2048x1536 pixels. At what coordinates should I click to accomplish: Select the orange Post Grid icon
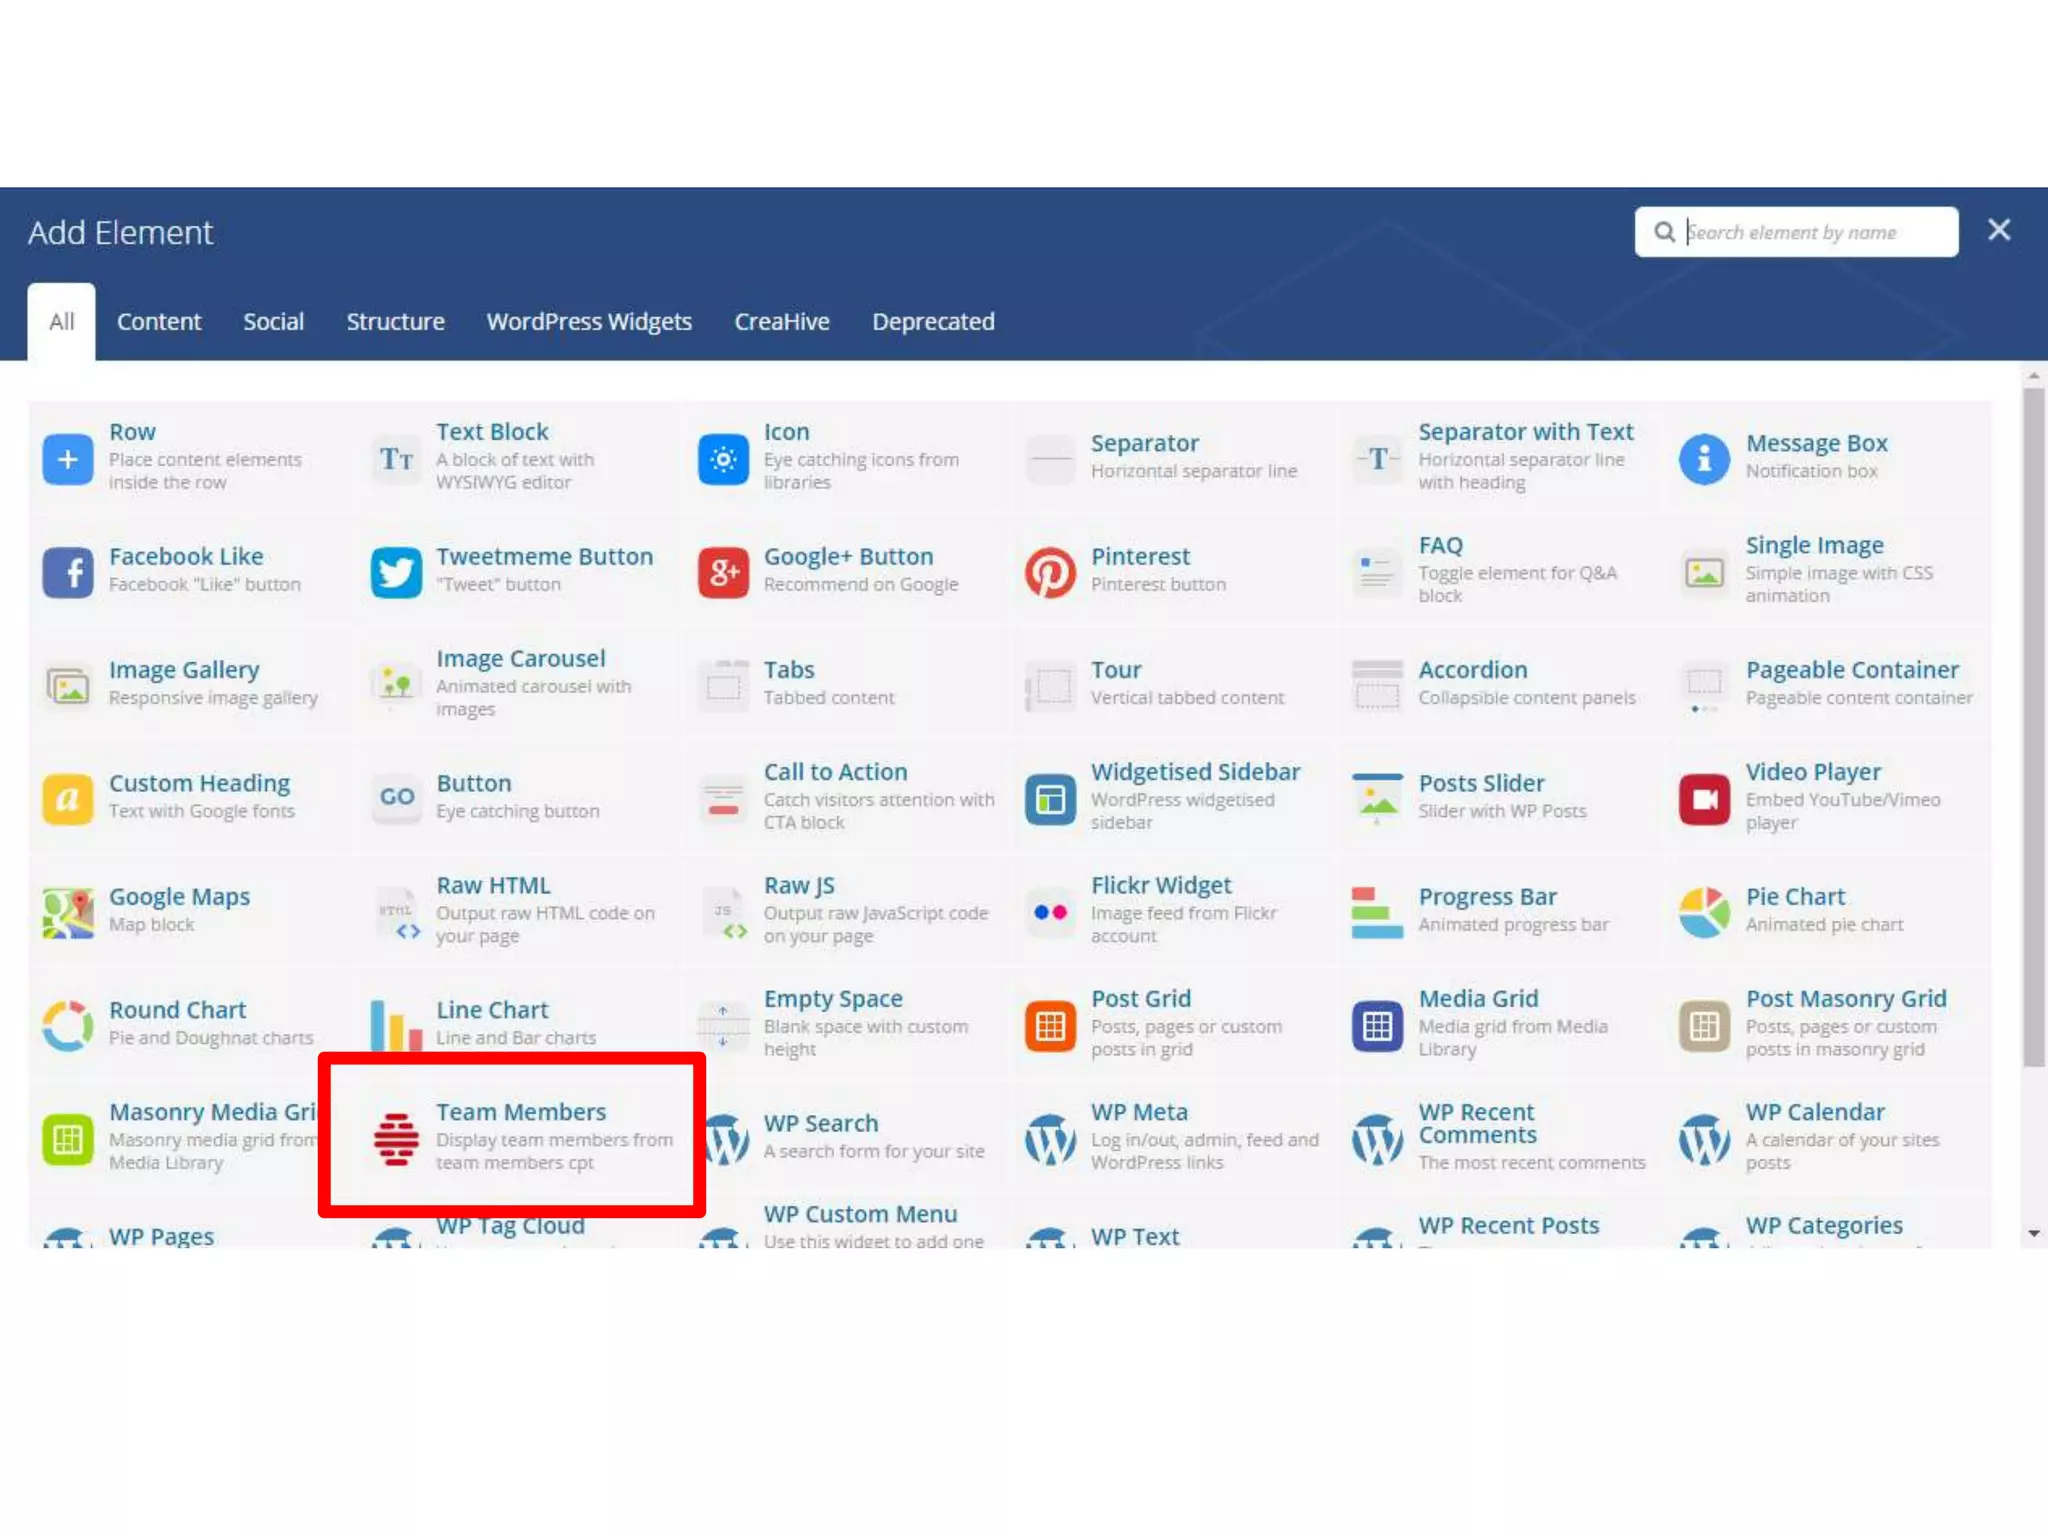1050,1026
